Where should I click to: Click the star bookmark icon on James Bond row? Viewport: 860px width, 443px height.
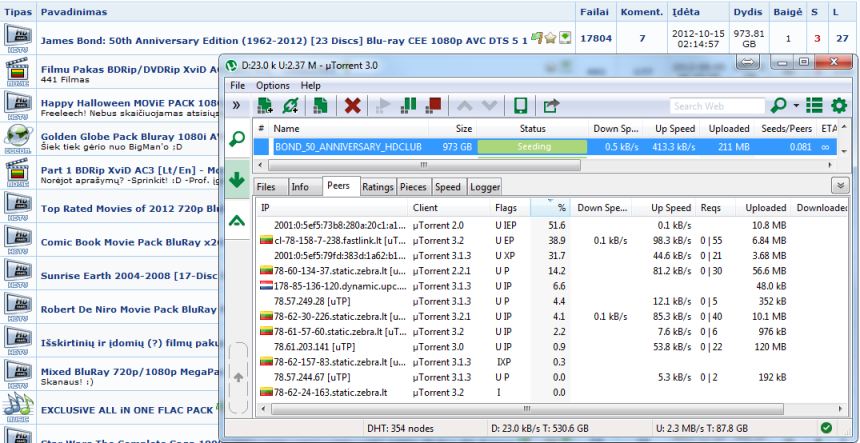[x=550, y=38]
